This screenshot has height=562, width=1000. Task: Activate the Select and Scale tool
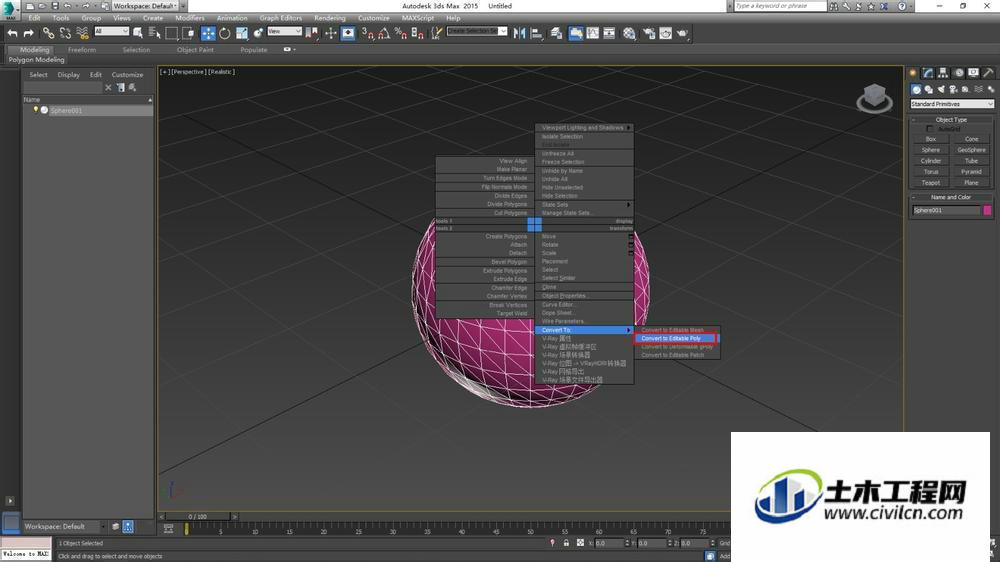click(x=242, y=33)
